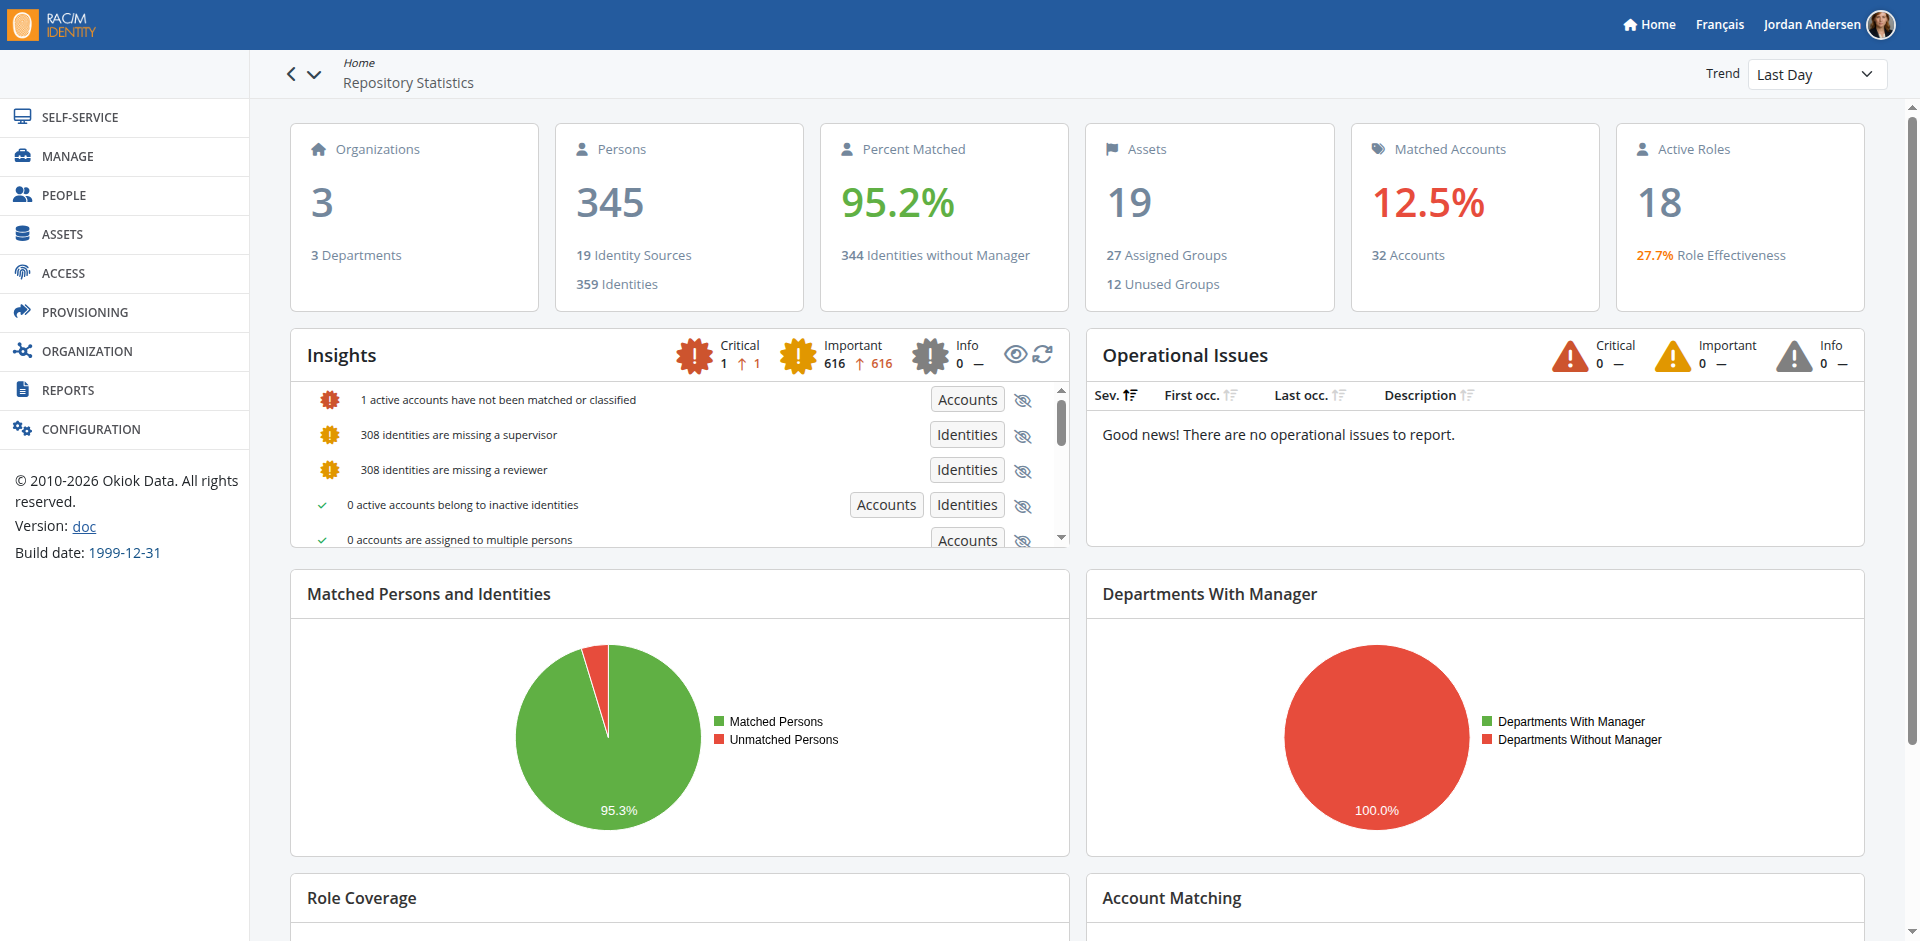1920x941 pixels.
Task: Click the Reports document icon
Action: click(x=22, y=389)
